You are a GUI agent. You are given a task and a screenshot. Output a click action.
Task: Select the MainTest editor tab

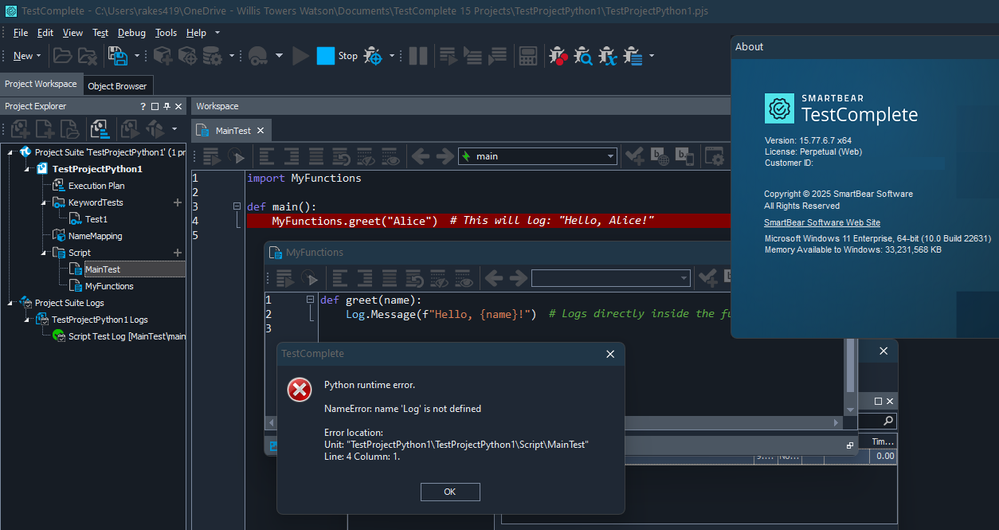(233, 131)
